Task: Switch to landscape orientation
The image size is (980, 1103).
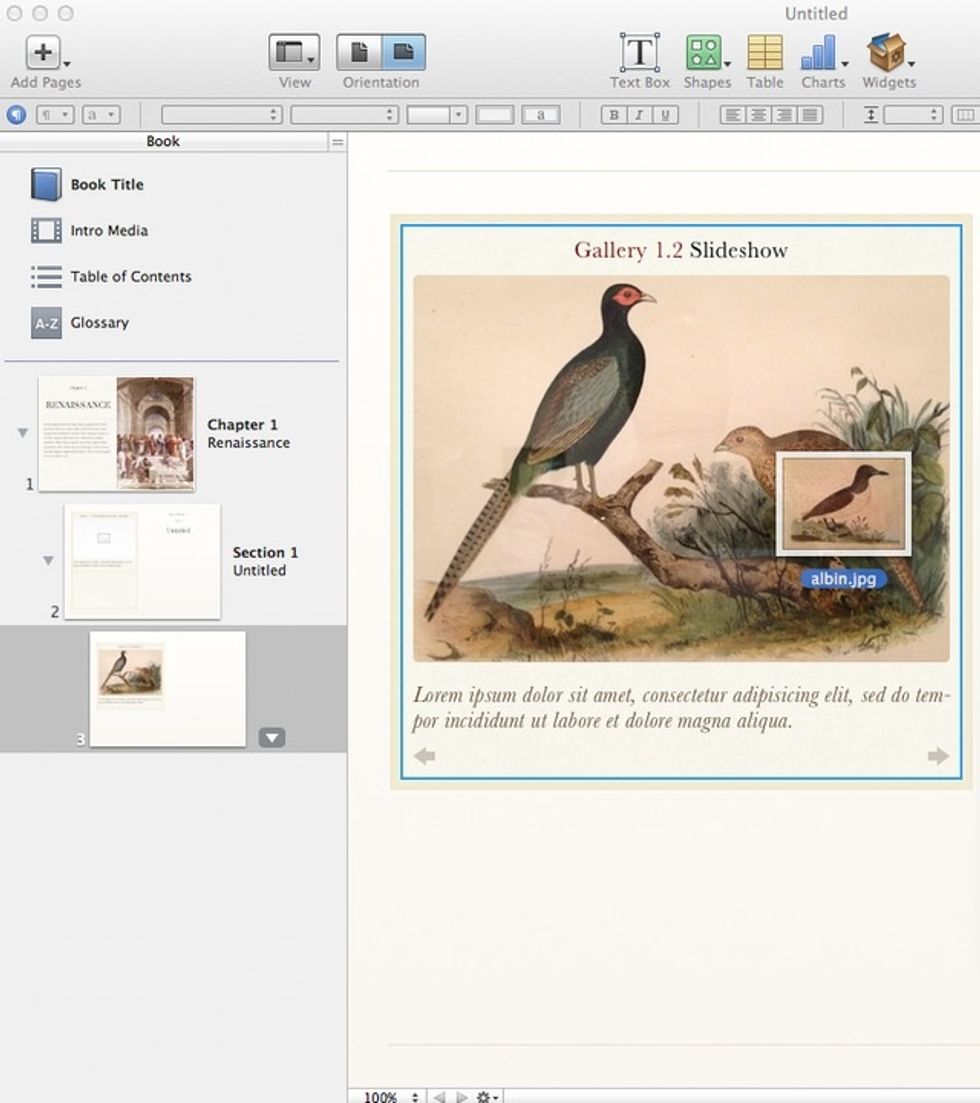Action: (x=404, y=52)
